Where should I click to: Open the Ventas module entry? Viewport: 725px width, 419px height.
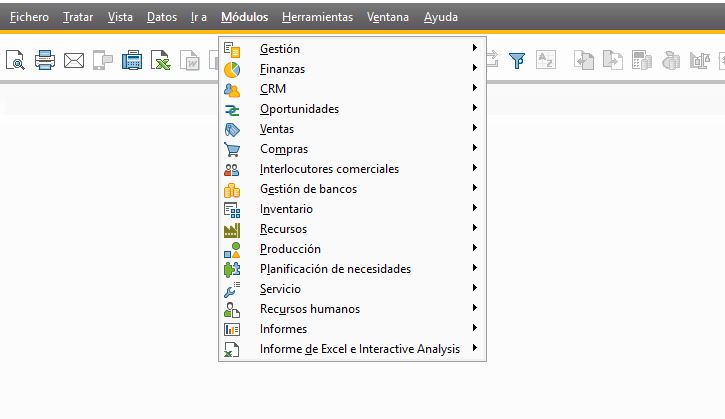(x=276, y=129)
